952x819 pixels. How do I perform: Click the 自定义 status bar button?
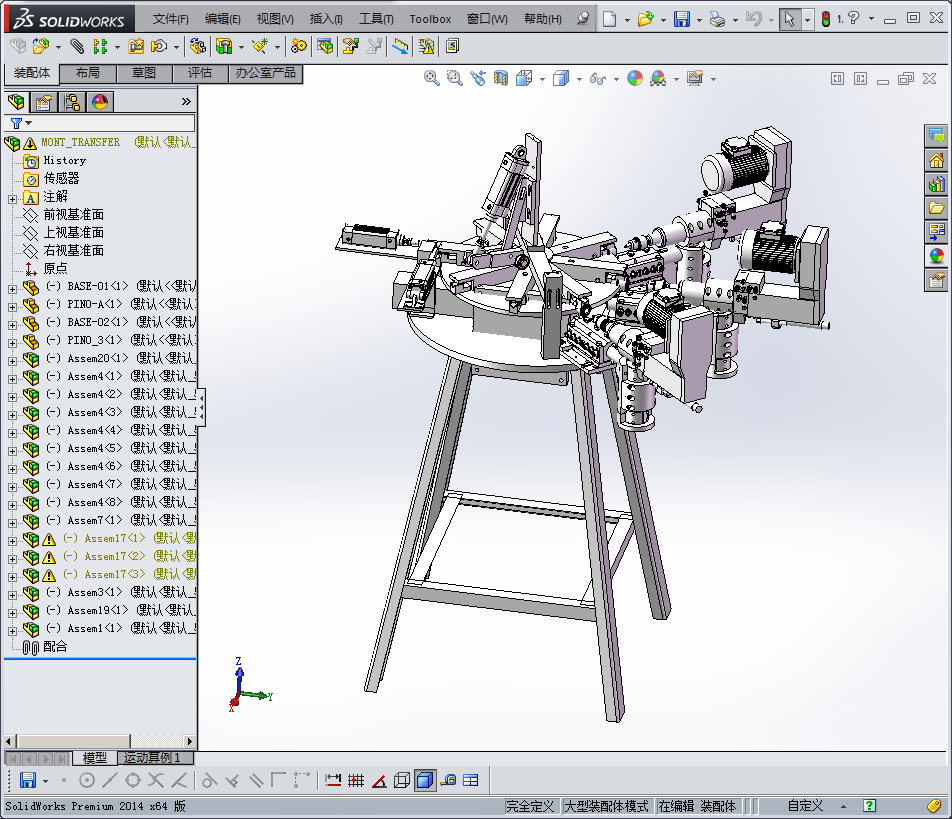805,806
